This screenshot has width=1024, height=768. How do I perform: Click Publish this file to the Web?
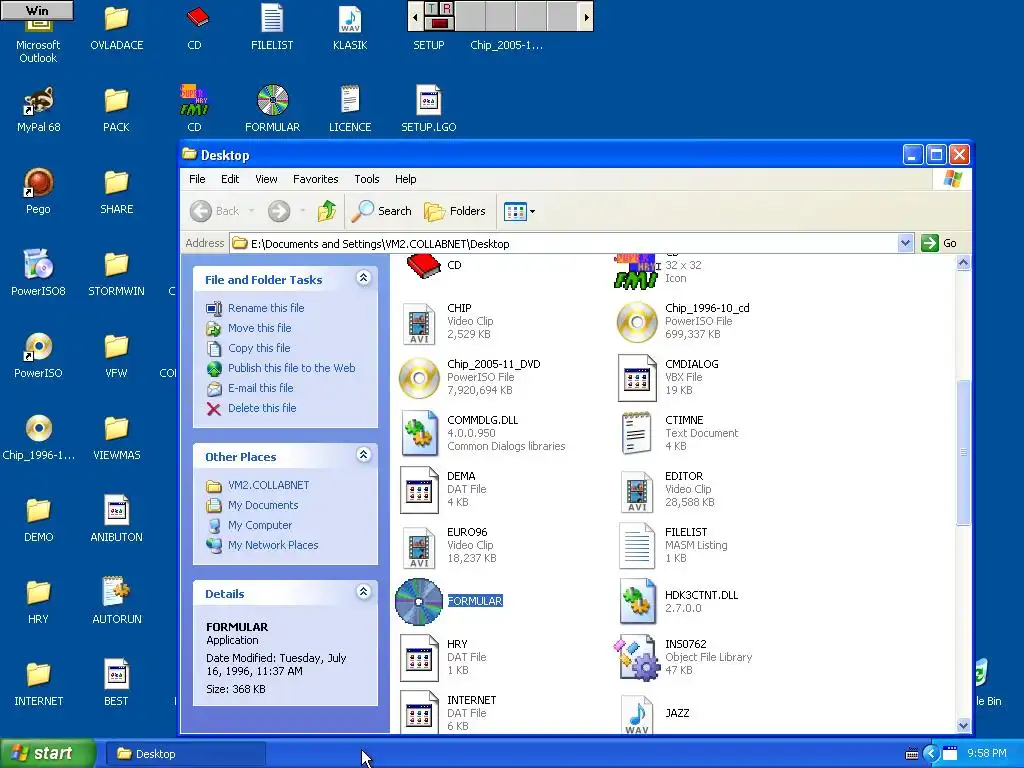[x=291, y=368]
